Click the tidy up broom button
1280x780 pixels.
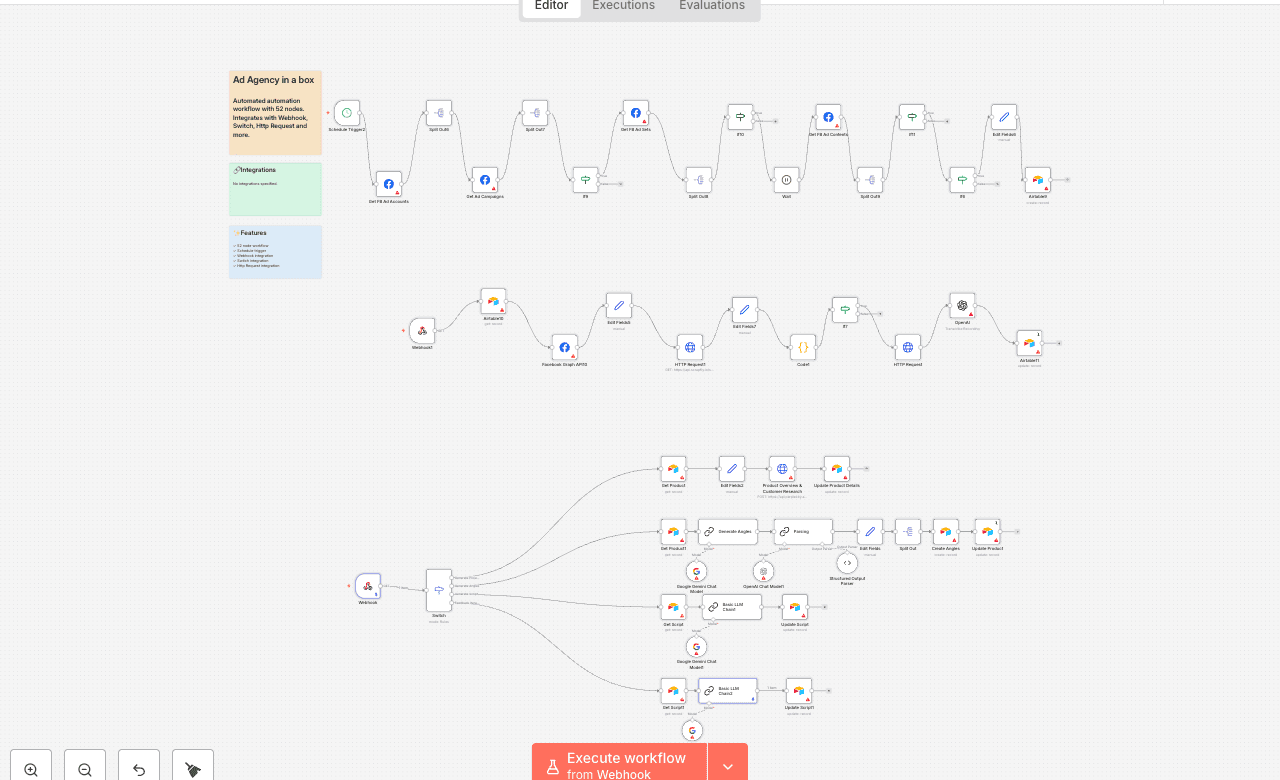pyautogui.click(x=193, y=768)
